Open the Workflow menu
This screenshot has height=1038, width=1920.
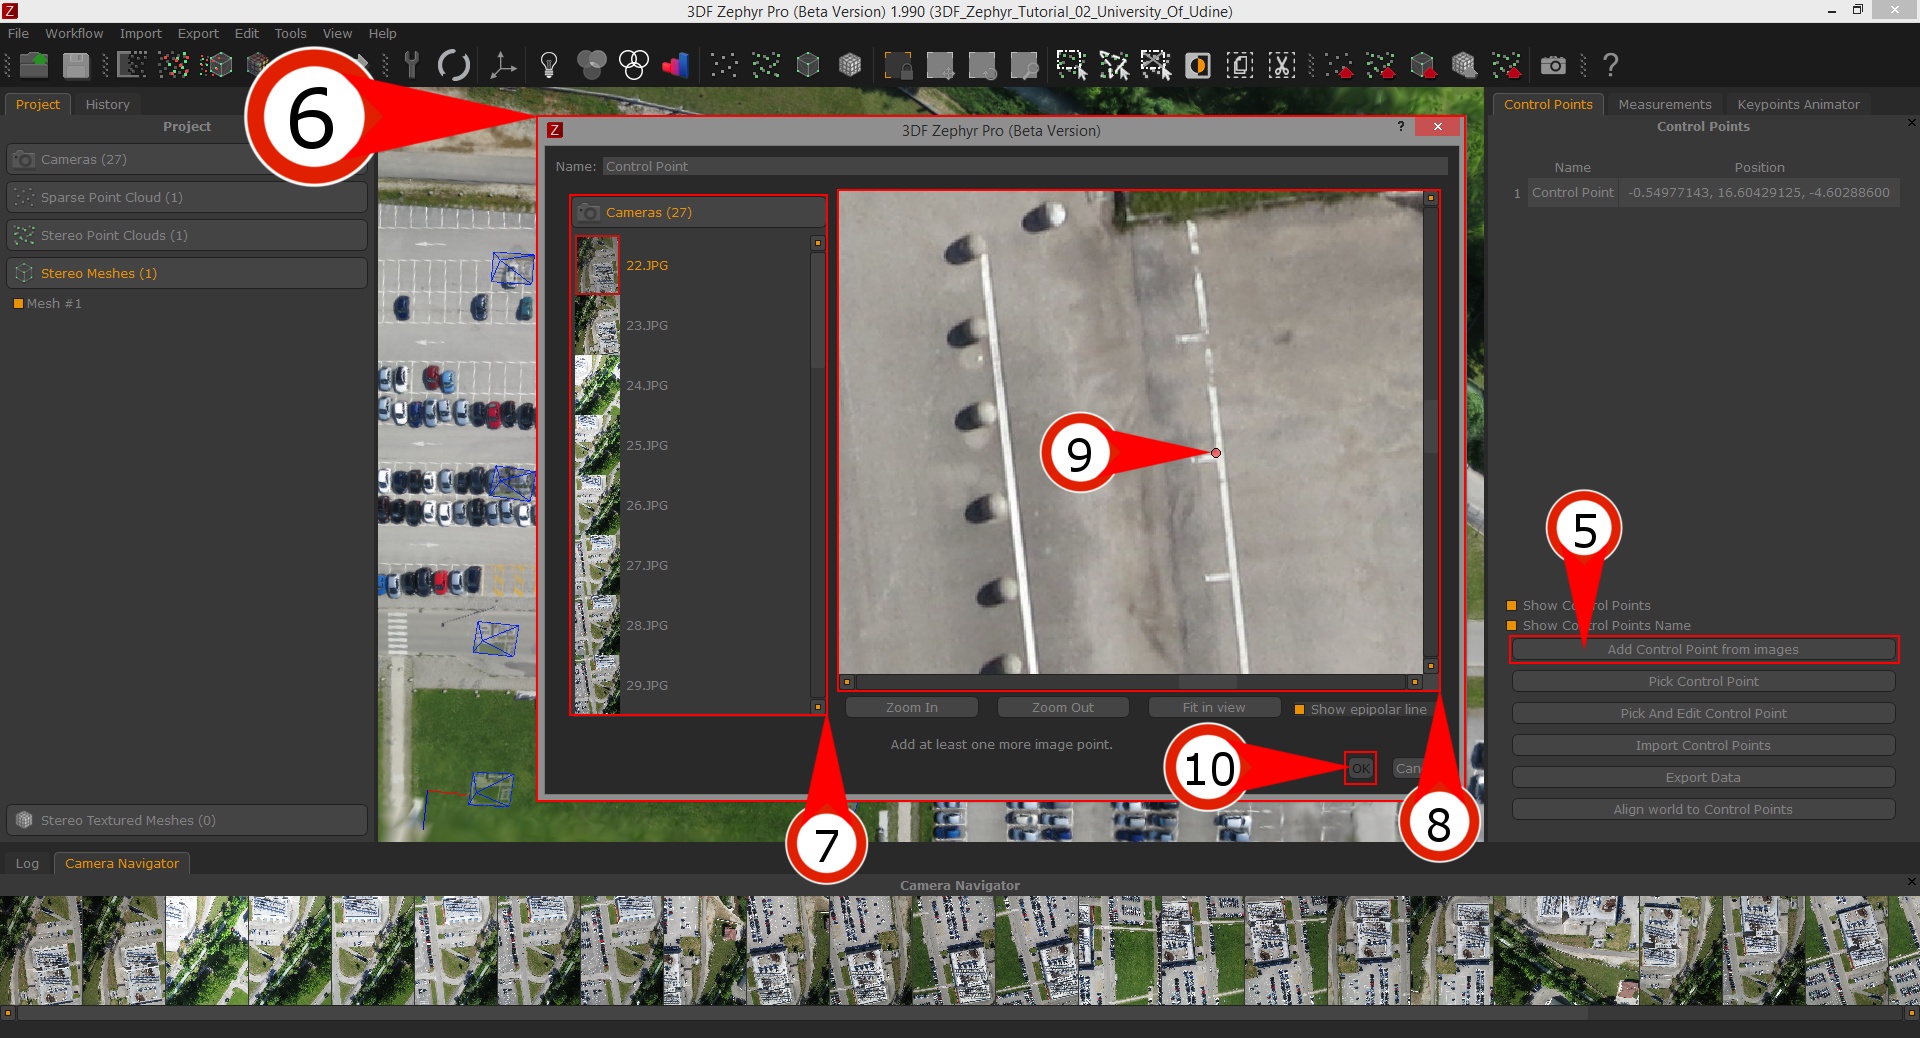pos(72,33)
